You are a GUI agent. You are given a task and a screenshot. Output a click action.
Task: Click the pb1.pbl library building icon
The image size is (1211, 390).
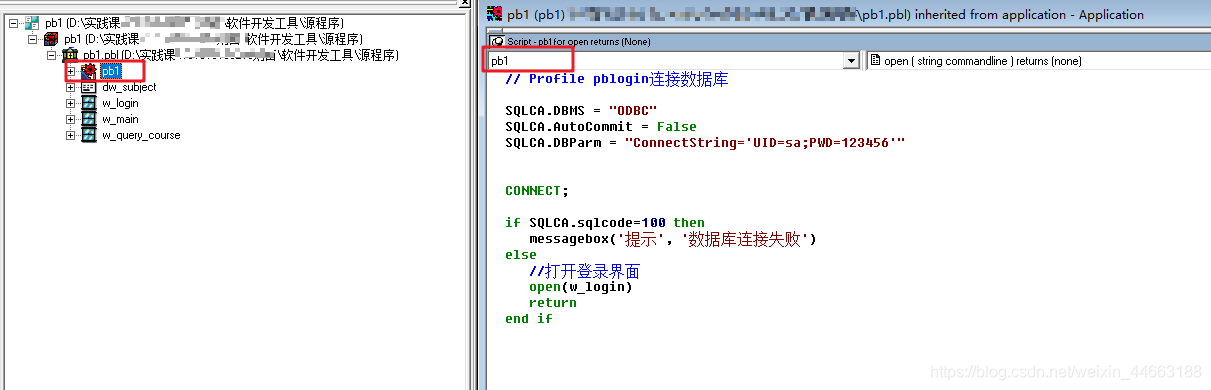point(70,55)
